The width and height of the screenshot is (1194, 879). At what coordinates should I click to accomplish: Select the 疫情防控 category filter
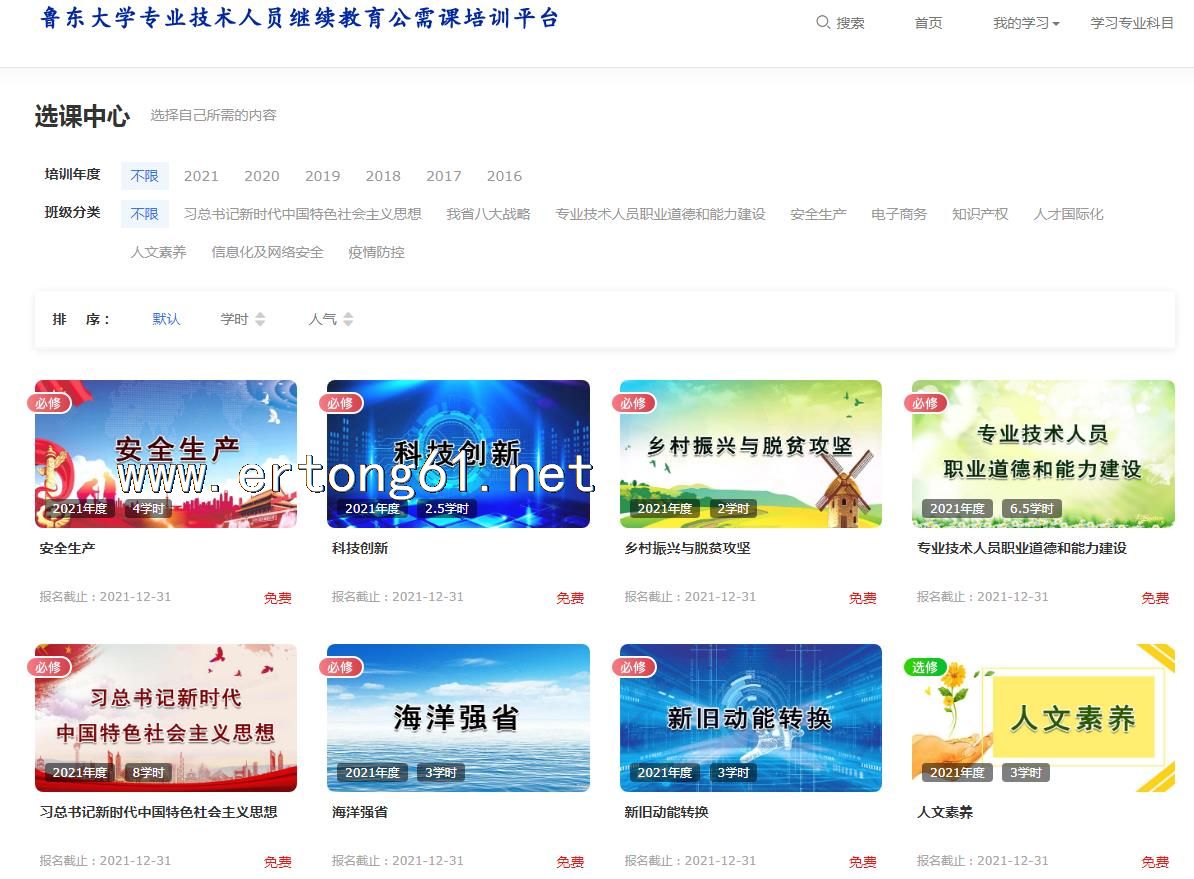pos(376,252)
